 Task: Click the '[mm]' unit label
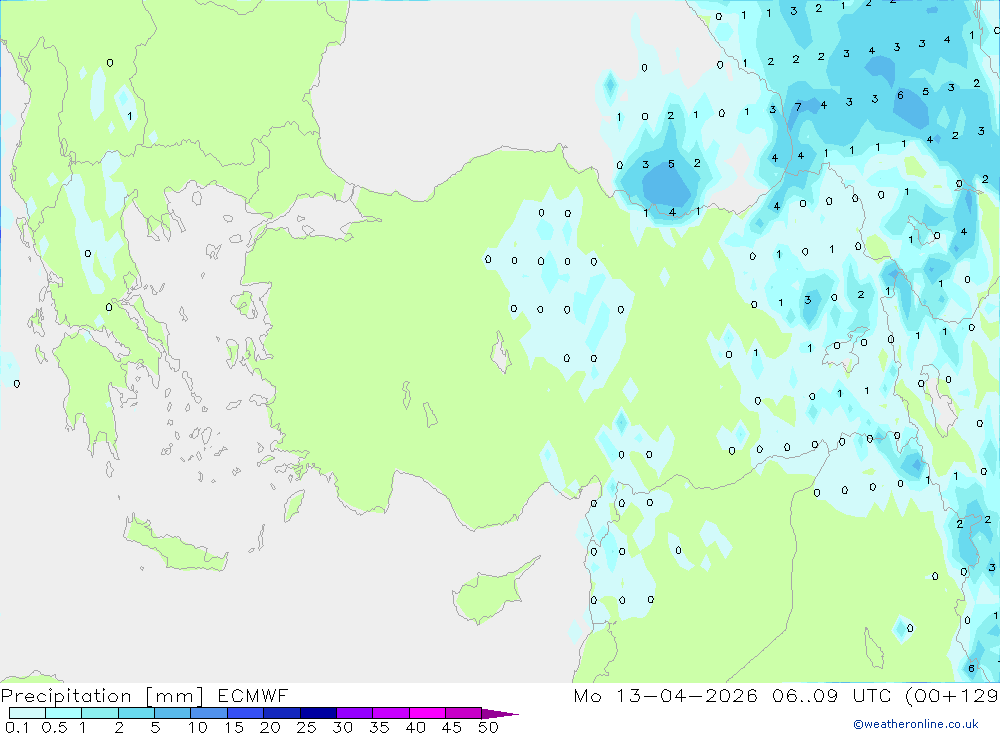pyautogui.click(x=175, y=696)
